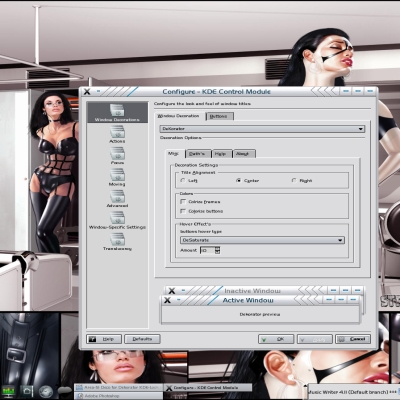Click the X icon on Active Window preview
Image resolution: width=400 pixels, height=400 pixels.
pyautogui.click(x=167, y=300)
